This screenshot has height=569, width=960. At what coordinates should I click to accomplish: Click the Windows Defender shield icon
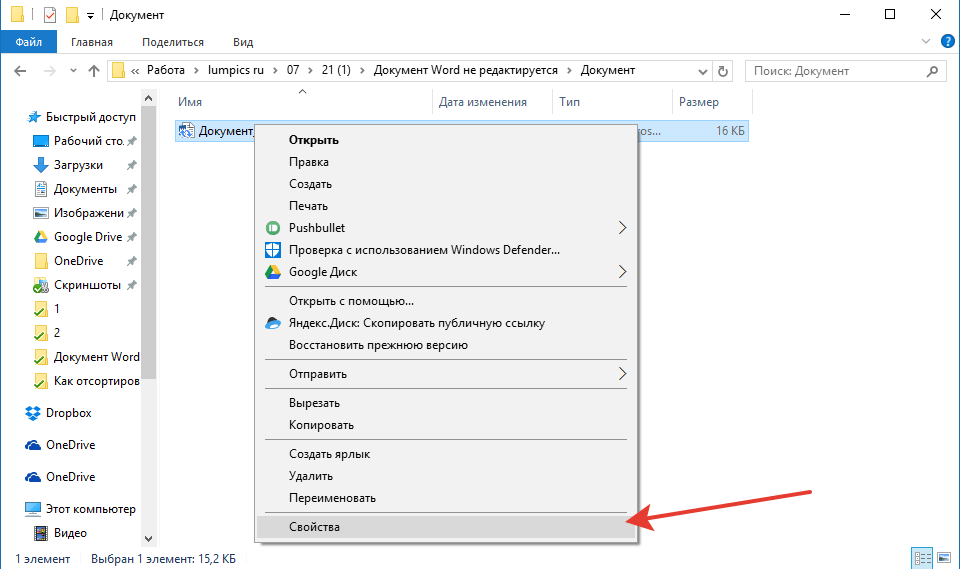click(273, 250)
